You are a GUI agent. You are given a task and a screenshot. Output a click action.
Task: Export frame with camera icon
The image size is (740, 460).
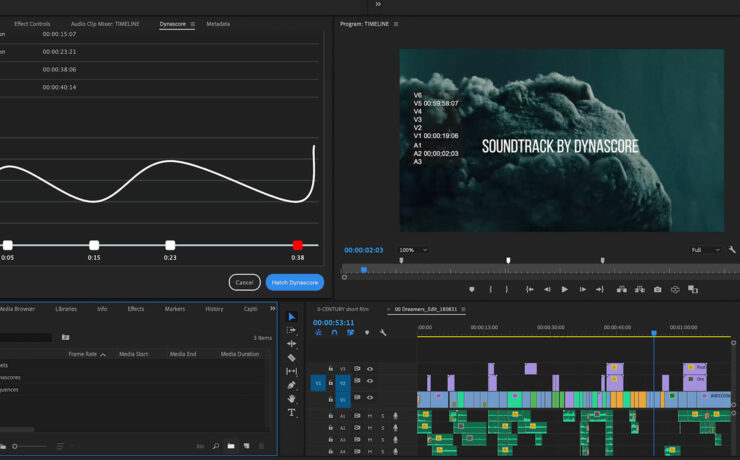tap(657, 290)
